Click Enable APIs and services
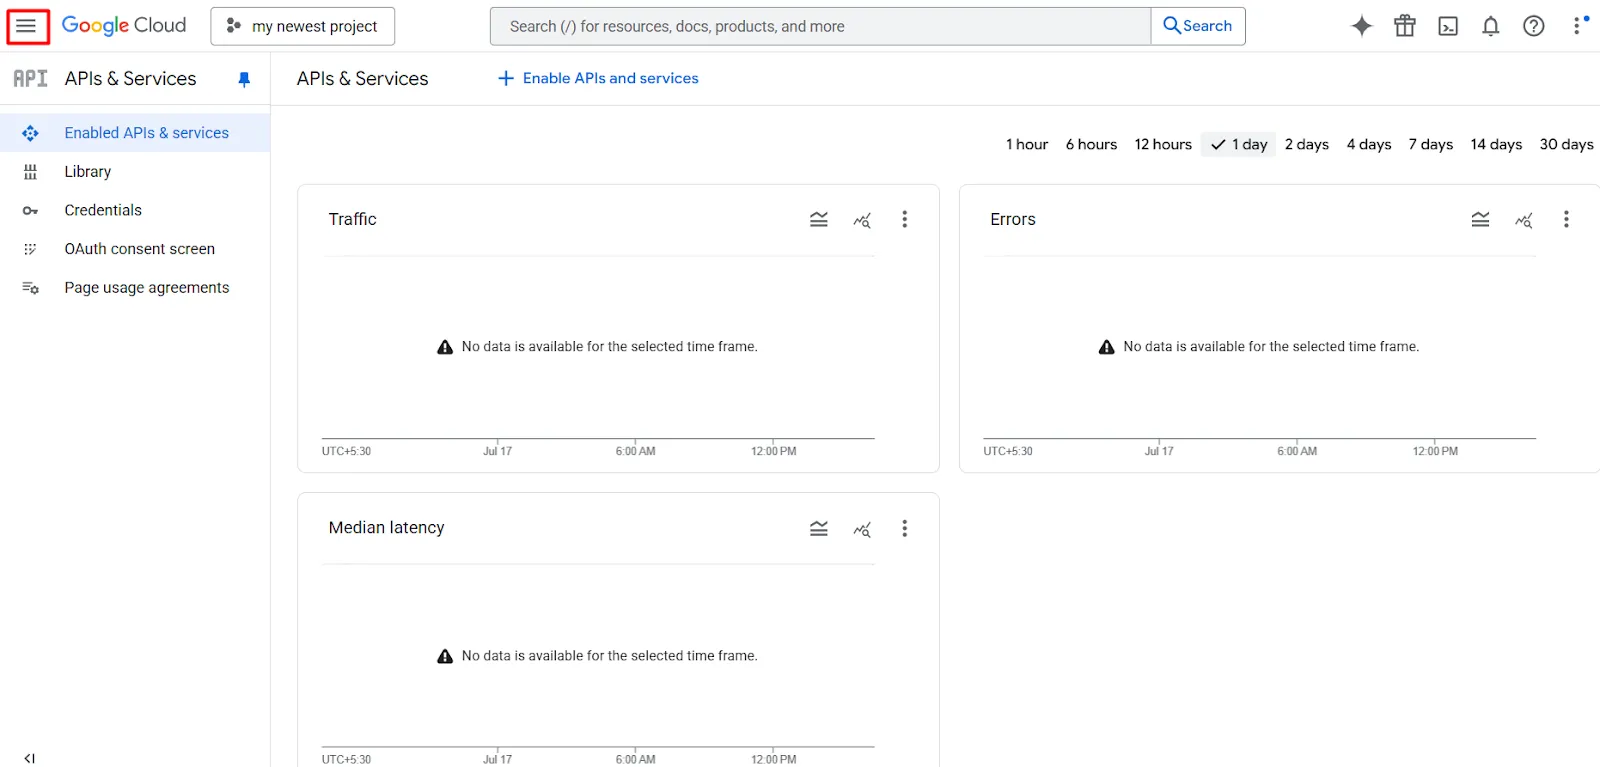 pyautogui.click(x=598, y=78)
